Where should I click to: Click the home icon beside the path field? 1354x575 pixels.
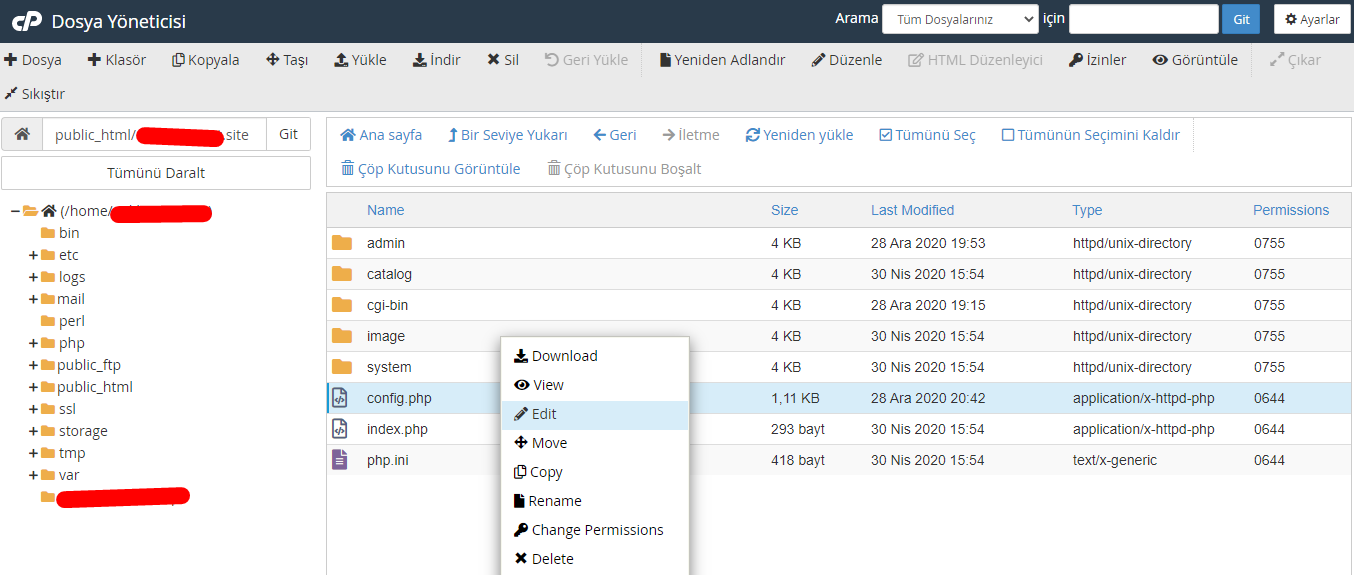tap(22, 134)
